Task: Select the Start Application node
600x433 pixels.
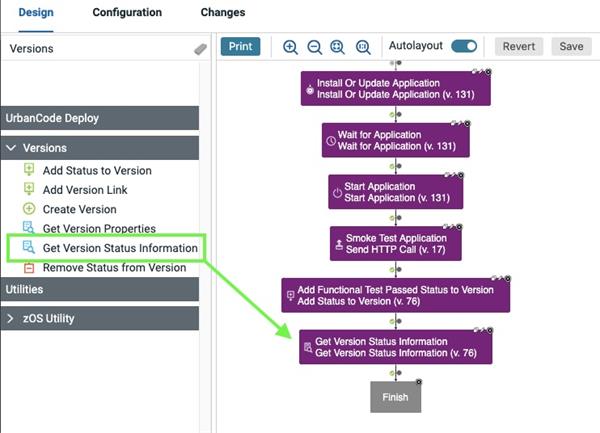Action: click(396, 192)
